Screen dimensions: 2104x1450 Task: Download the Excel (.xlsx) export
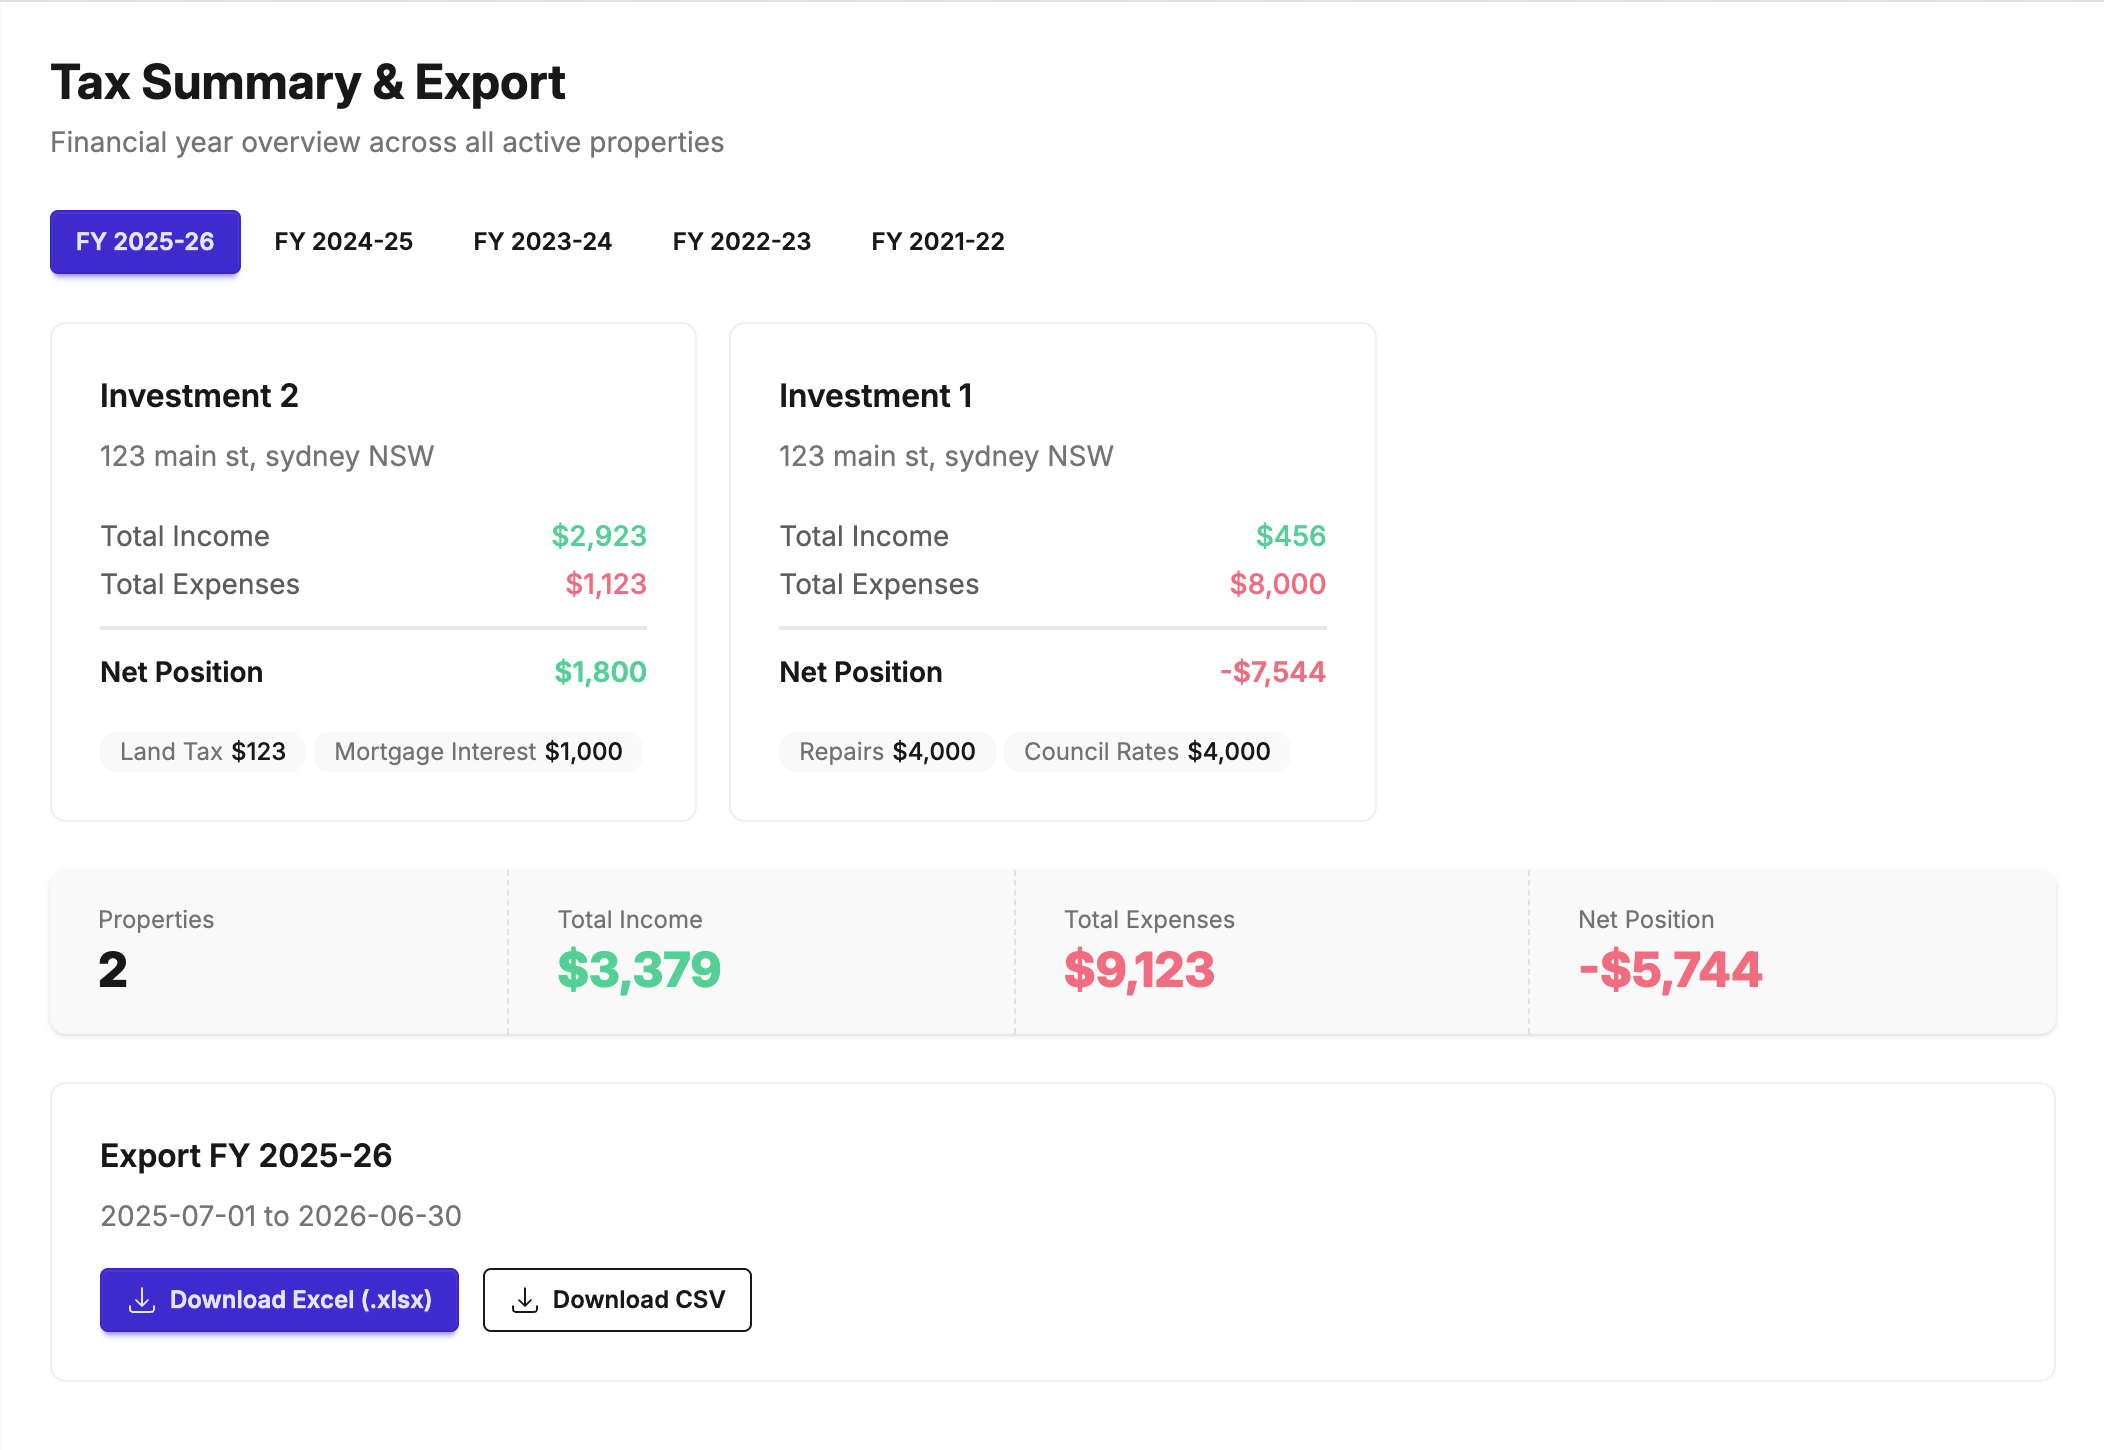[x=279, y=1299]
